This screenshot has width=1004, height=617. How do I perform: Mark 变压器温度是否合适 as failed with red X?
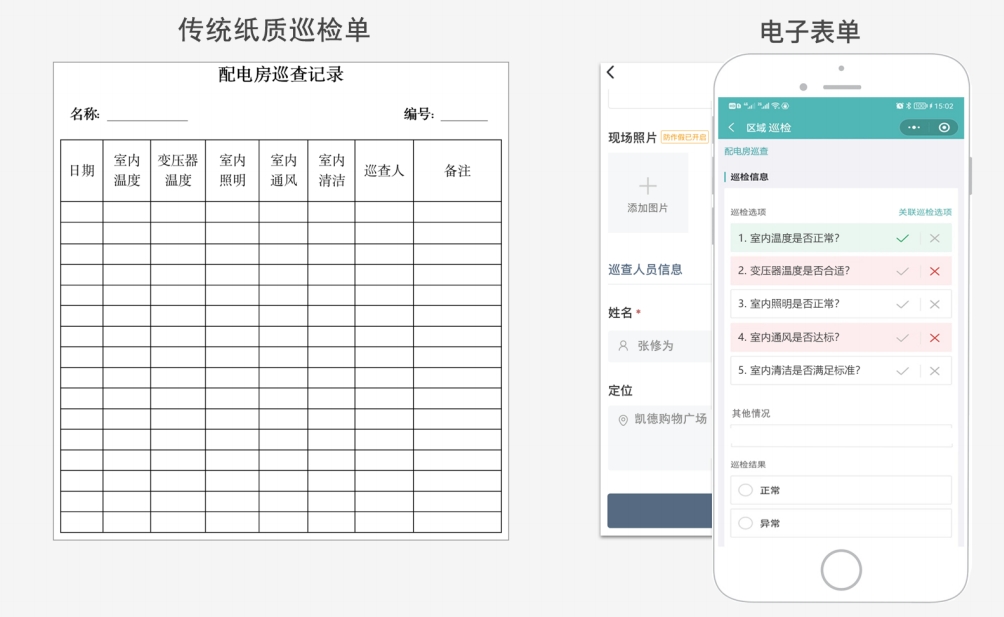tap(934, 271)
